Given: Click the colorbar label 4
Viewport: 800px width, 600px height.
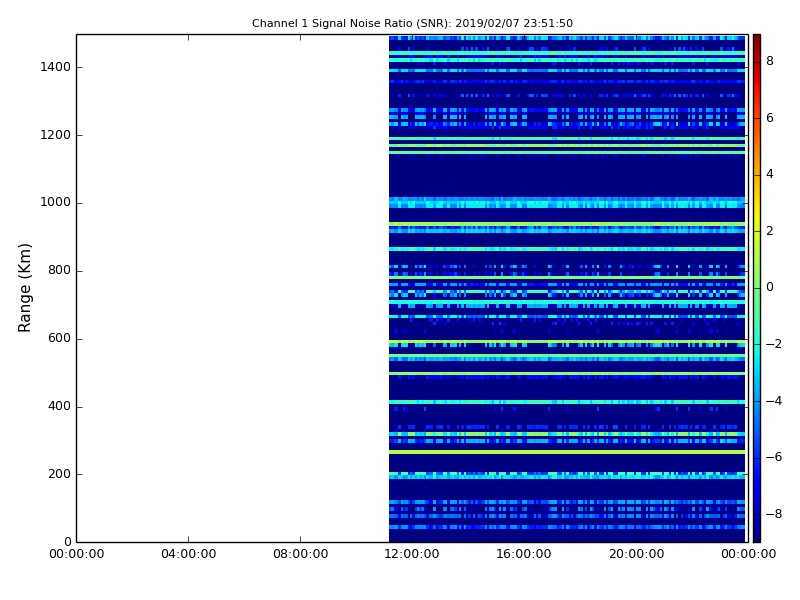Looking at the screenshot, I should [770, 174].
